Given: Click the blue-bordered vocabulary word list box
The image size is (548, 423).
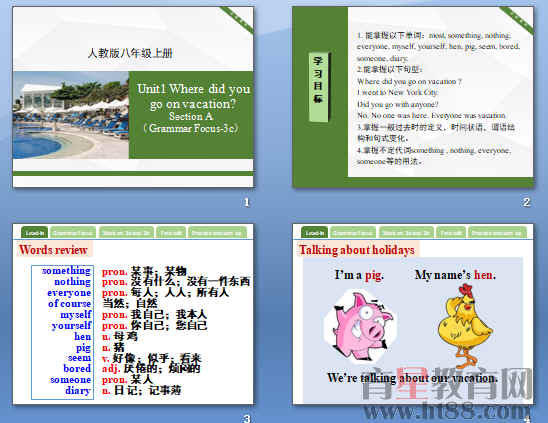Looking at the screenshot, I should click(63, 332).
